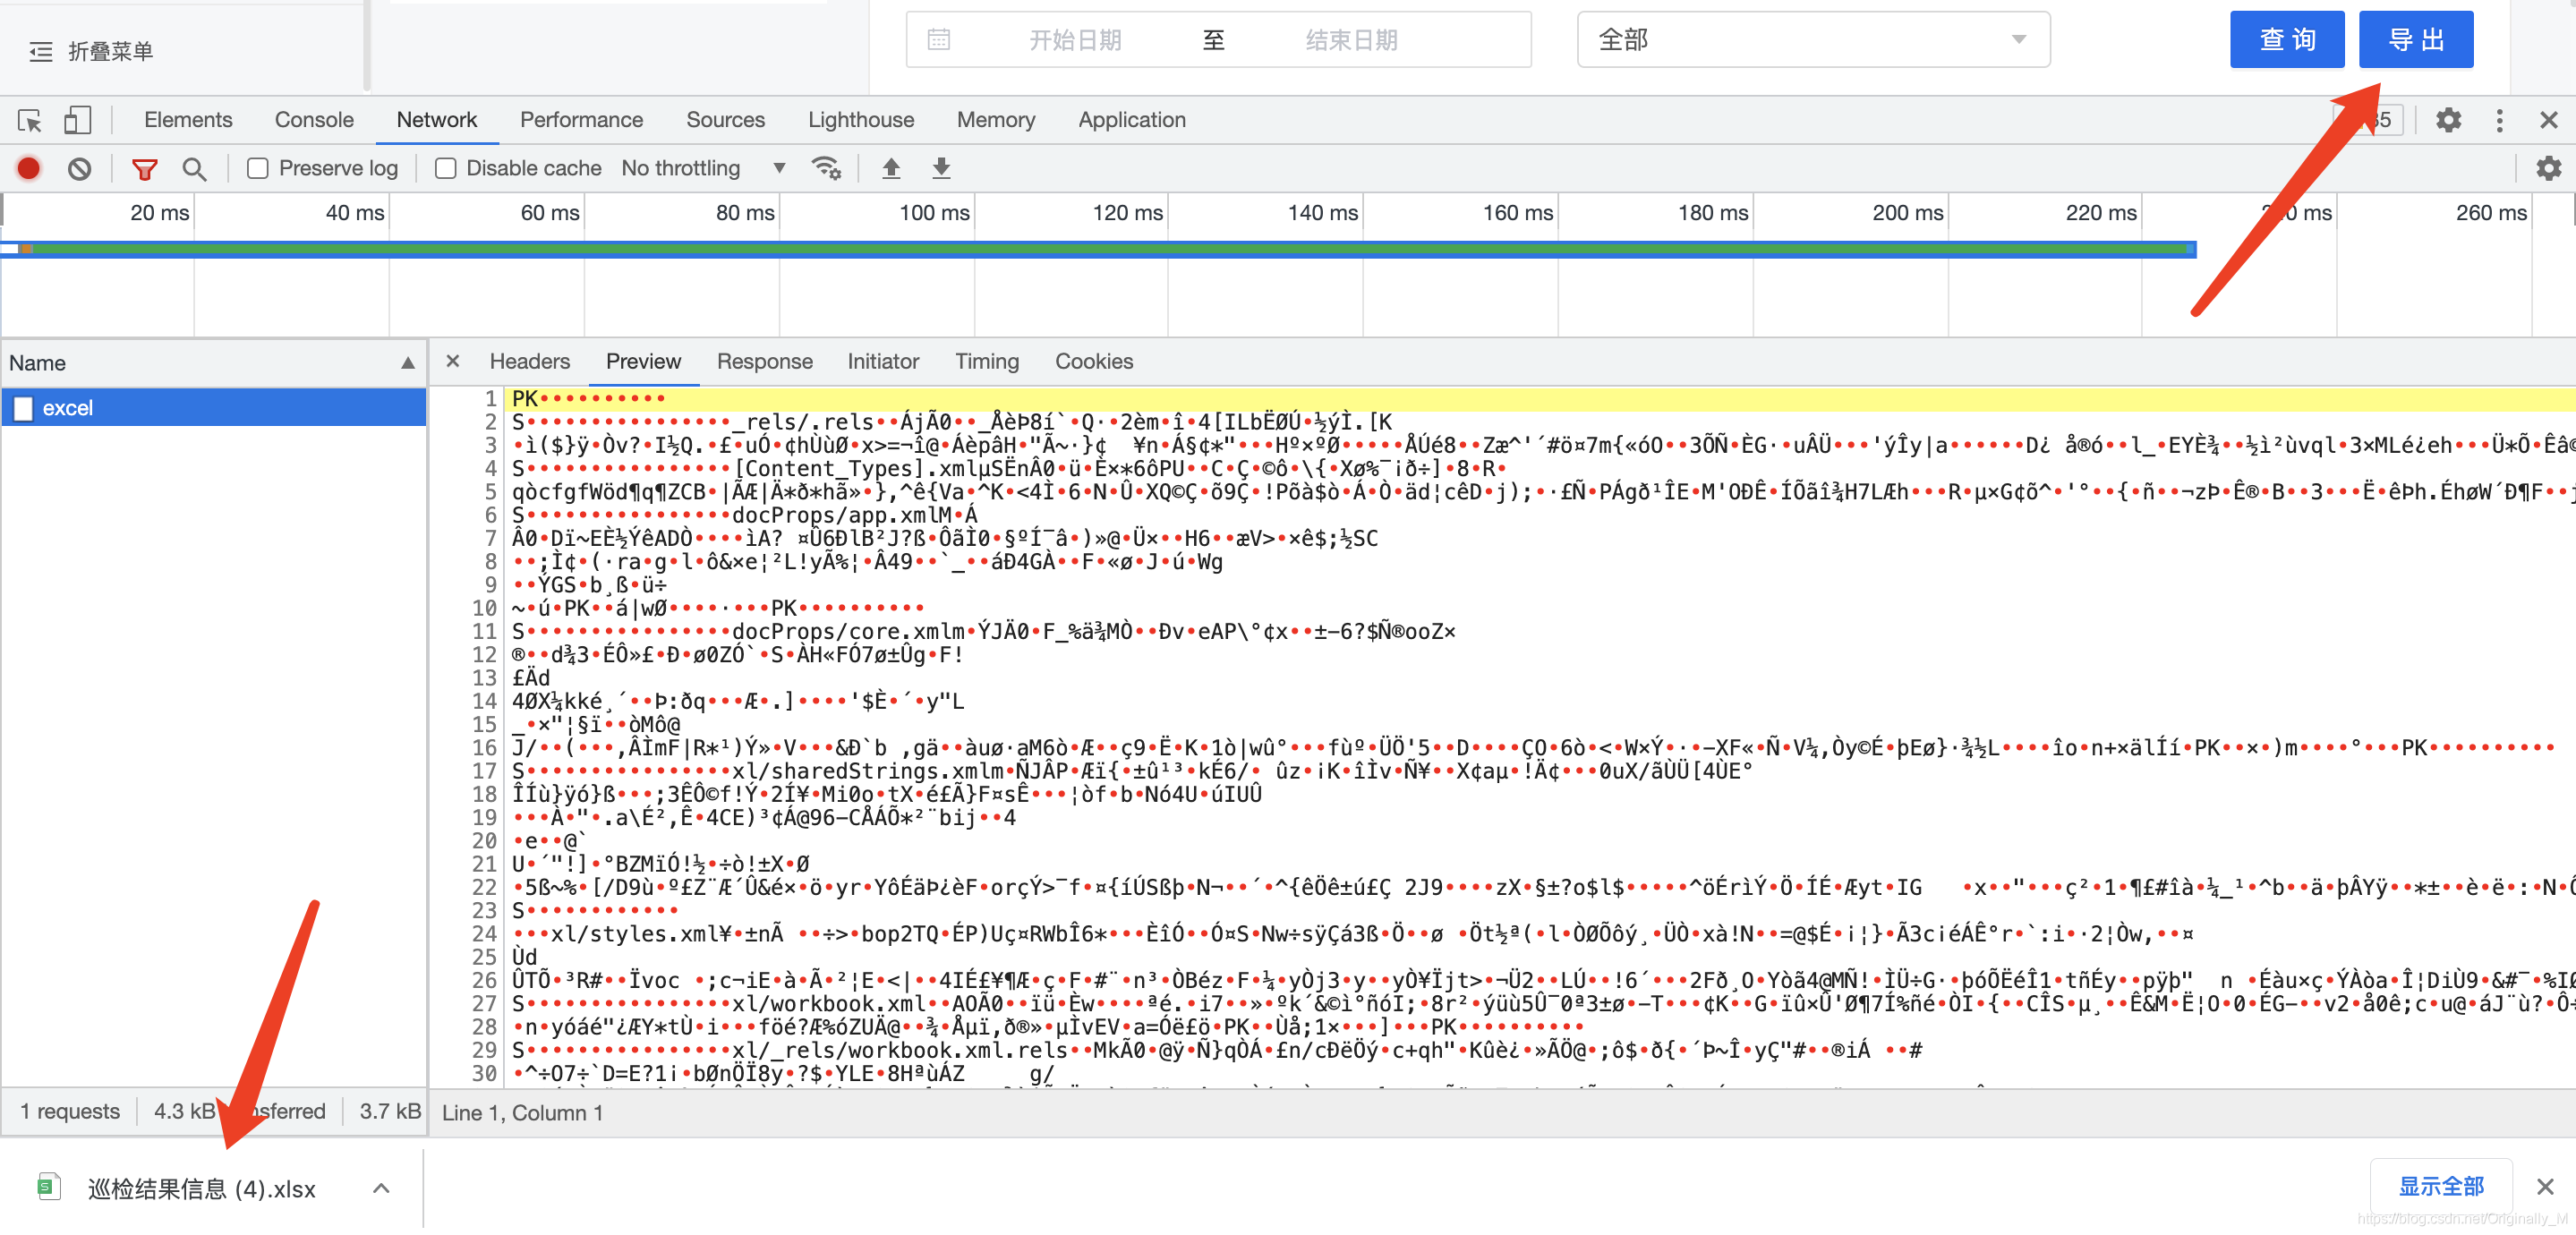Show the Timing tab
2576x1235 pixels.
tap(987, 361)
